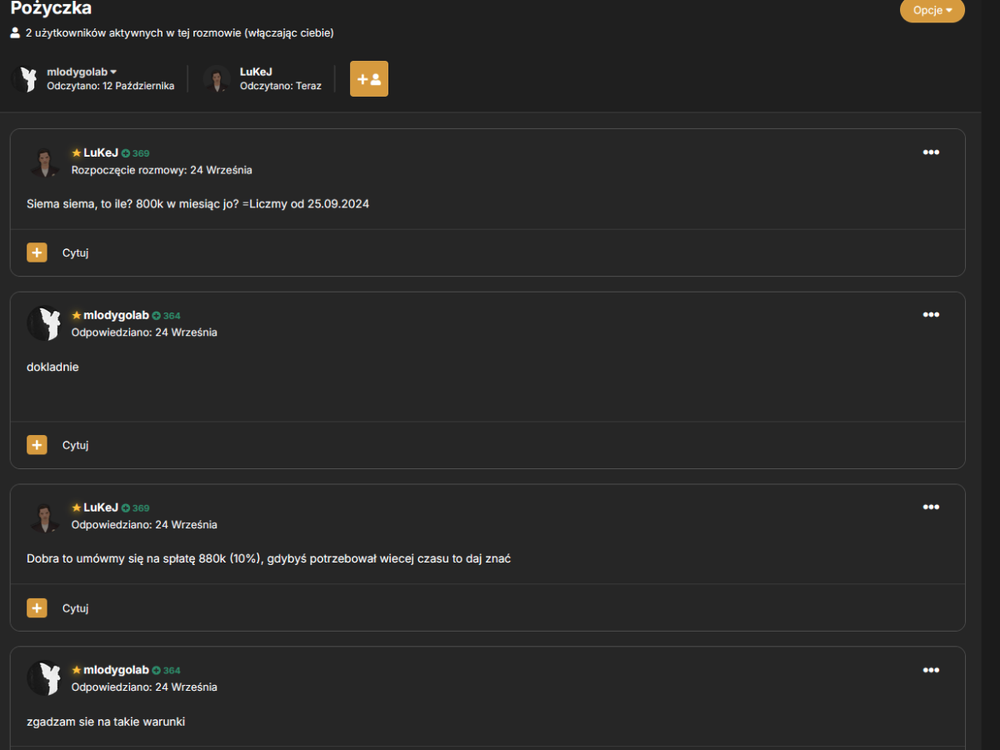Click the add participant icon button
1000x750 pixels.
[369, 79]
